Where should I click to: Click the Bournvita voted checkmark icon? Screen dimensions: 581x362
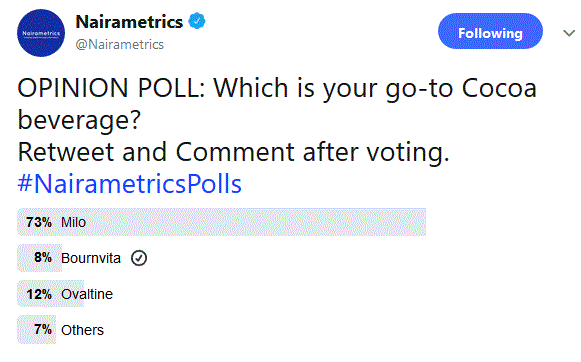point(139,258)
